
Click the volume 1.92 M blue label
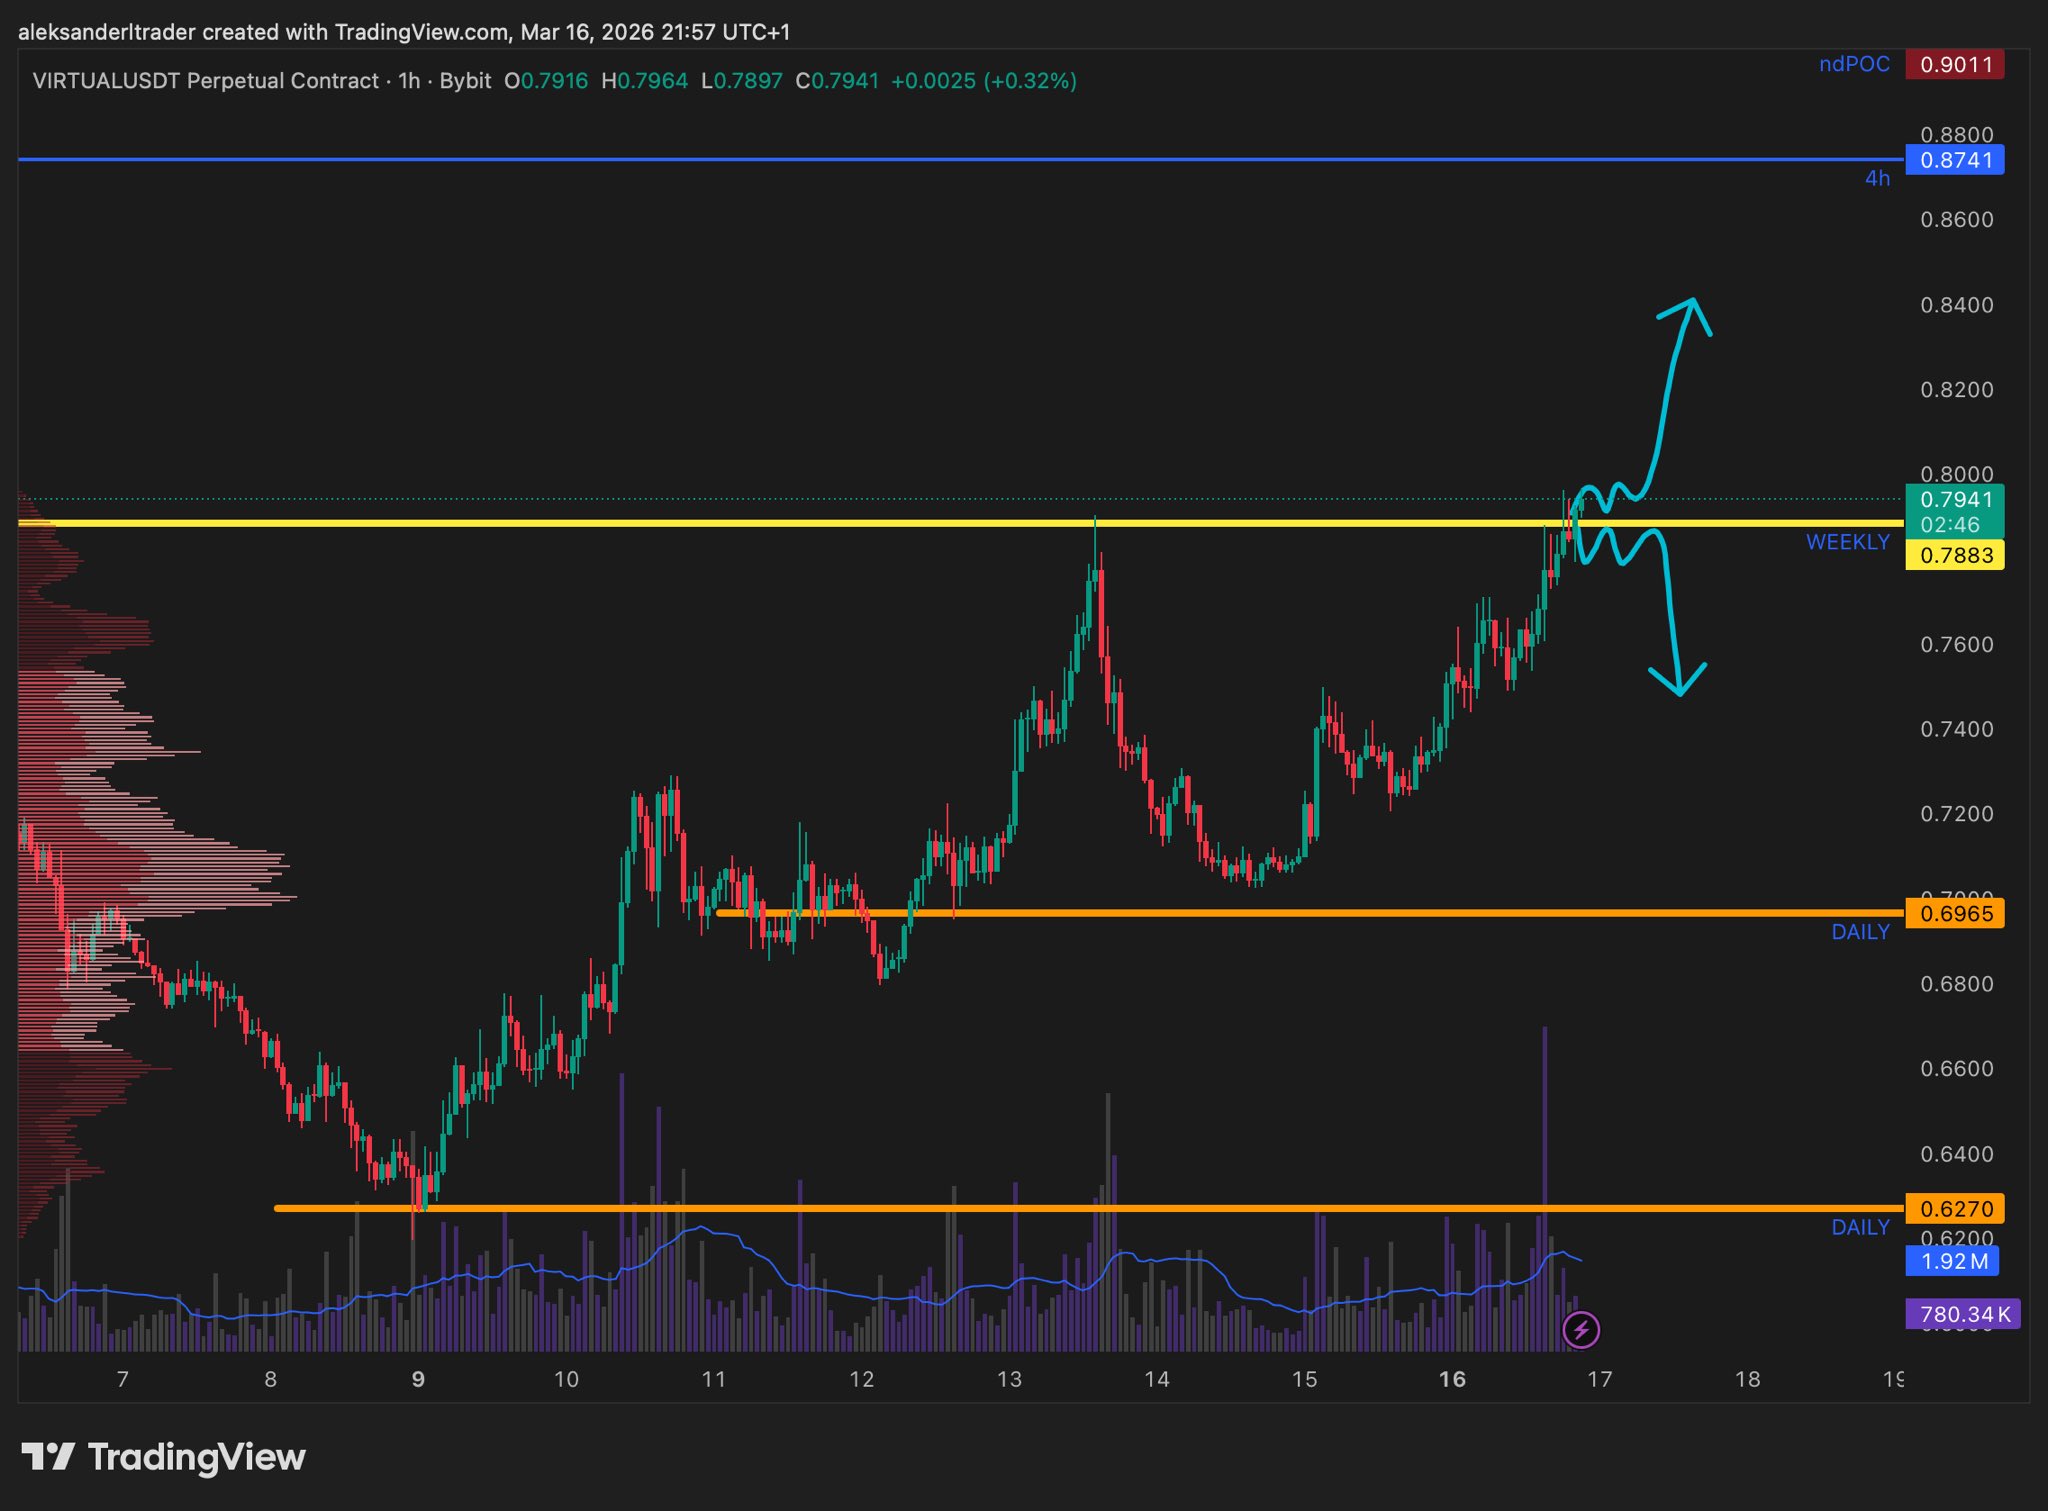coord(1952,1261)
